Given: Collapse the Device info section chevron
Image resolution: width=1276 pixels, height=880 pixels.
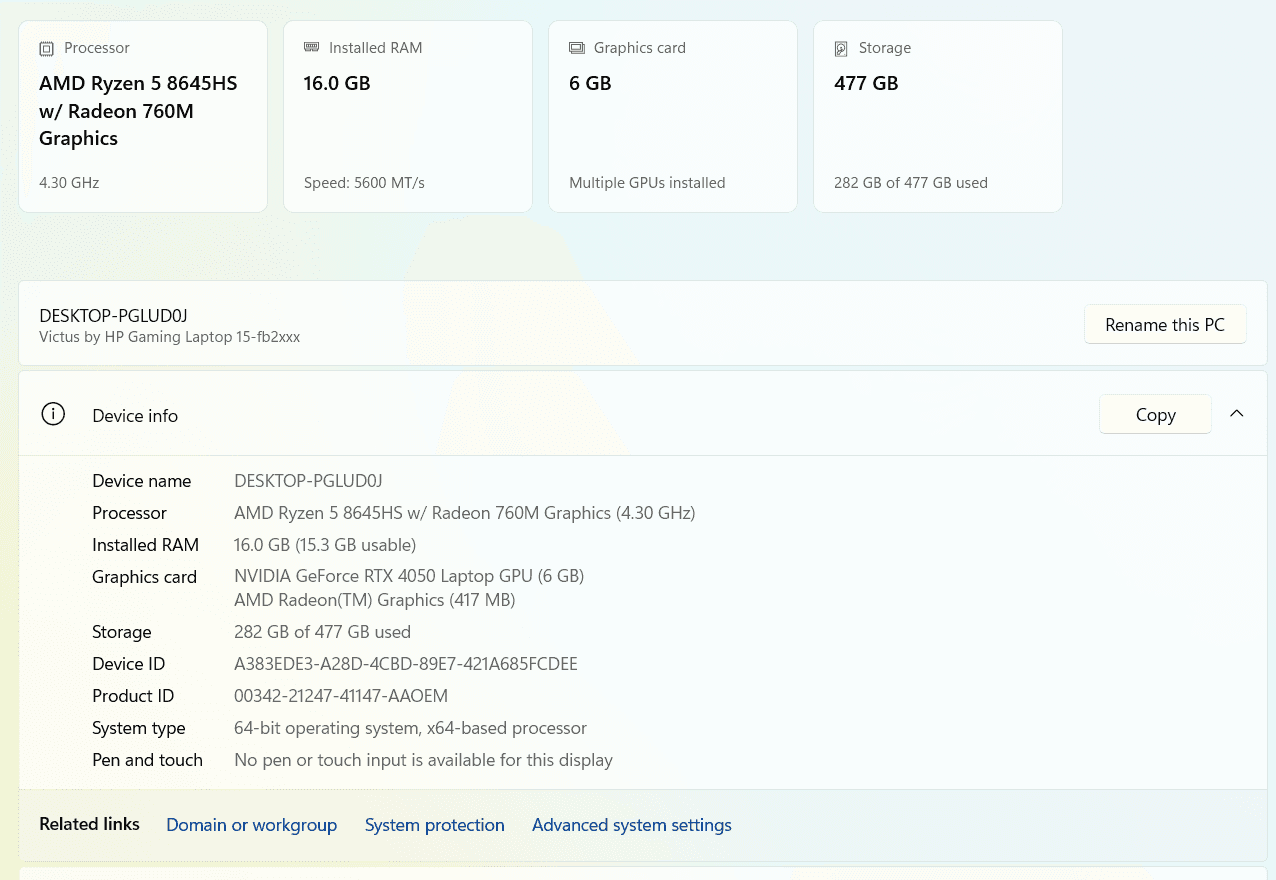Looking at the screenshot, I should [1237, 414].
